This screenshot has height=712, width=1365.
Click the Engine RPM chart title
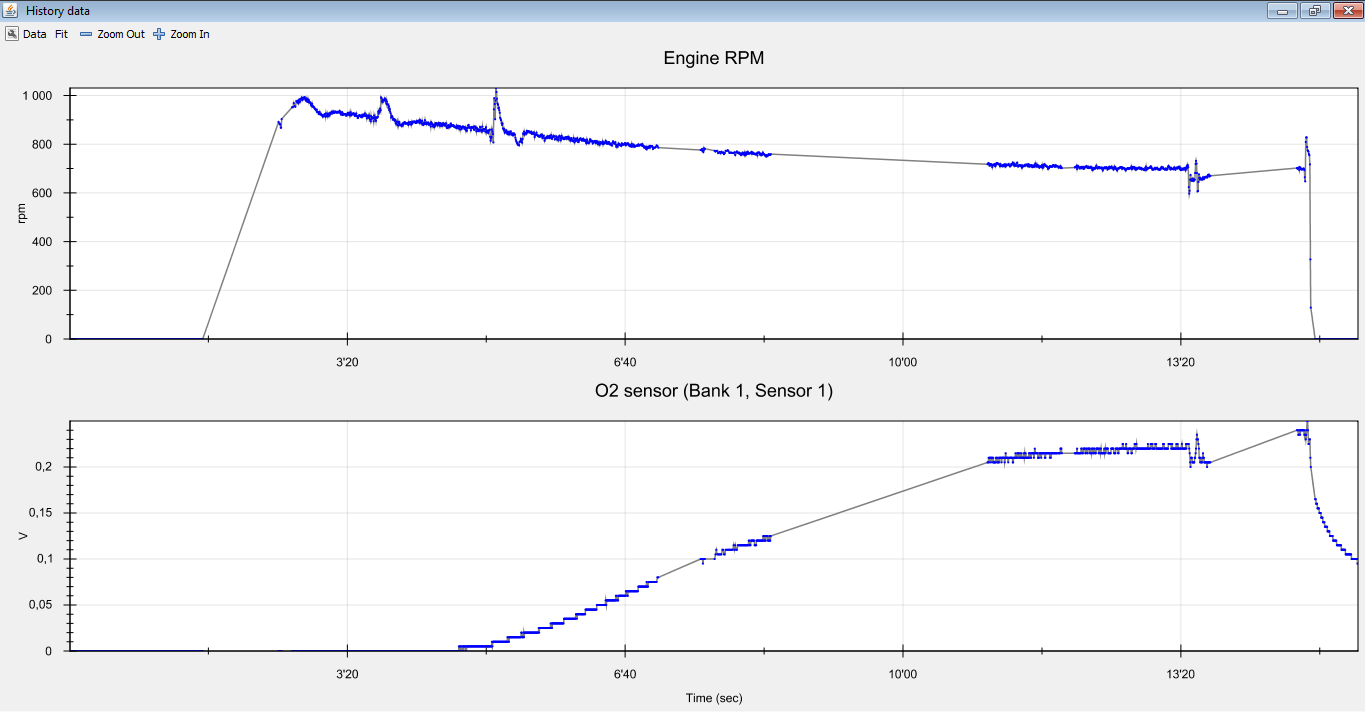[713, 58]
